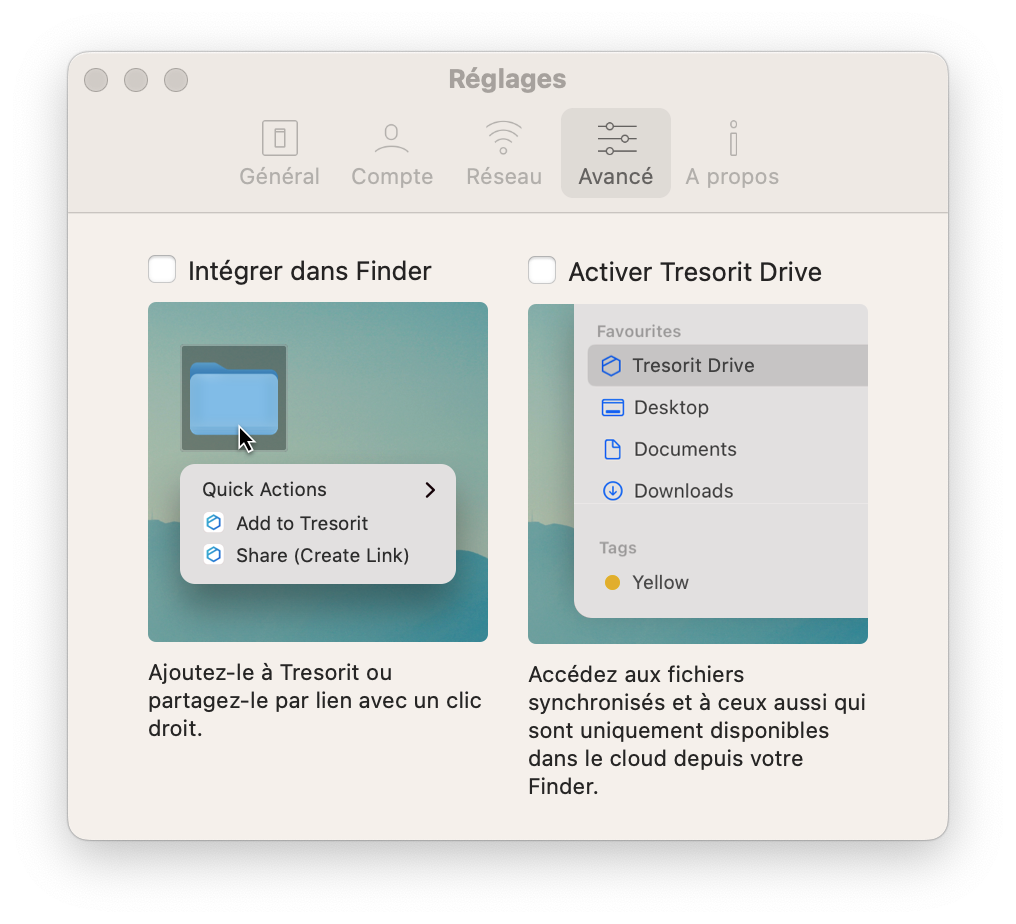
Task: Click the Downloads arrow icon in sidebar preview
Action: click(612, 491)
